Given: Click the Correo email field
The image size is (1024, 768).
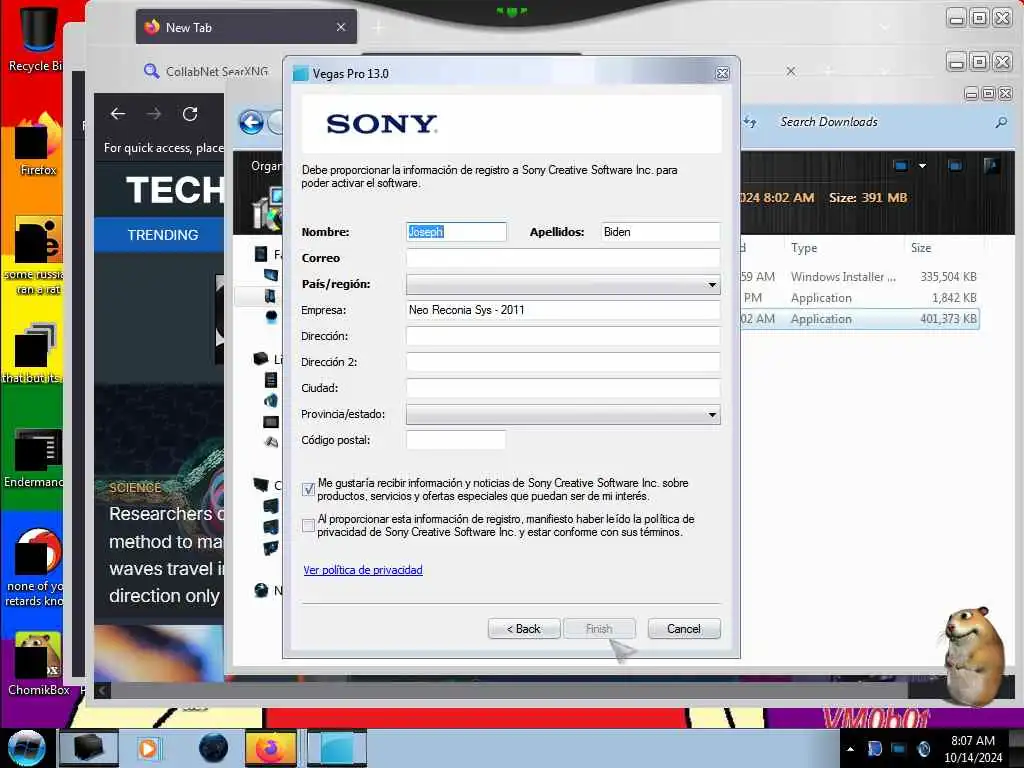Looking at the screenshot, I should point(563,258).
